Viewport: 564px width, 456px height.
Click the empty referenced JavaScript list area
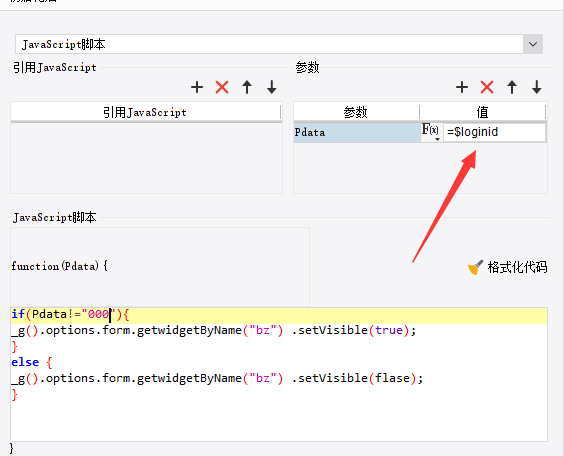[146, 158]
